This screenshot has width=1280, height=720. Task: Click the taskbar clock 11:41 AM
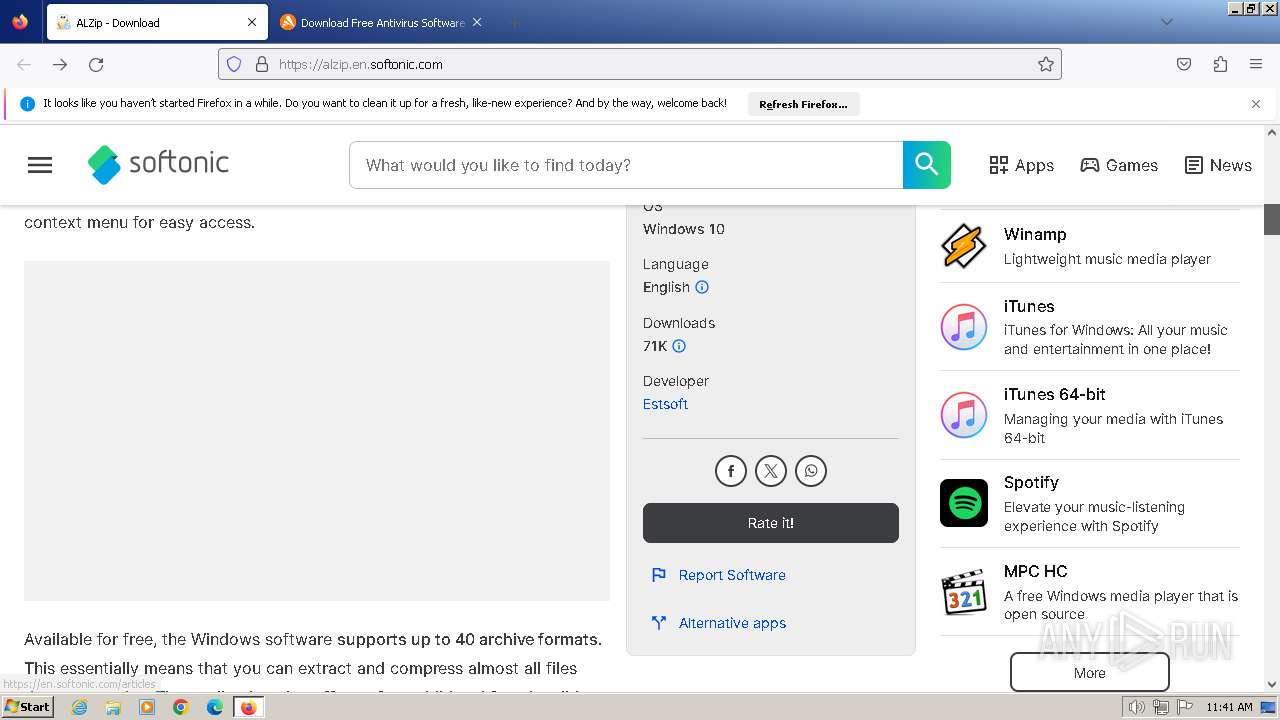point(1229,707)
